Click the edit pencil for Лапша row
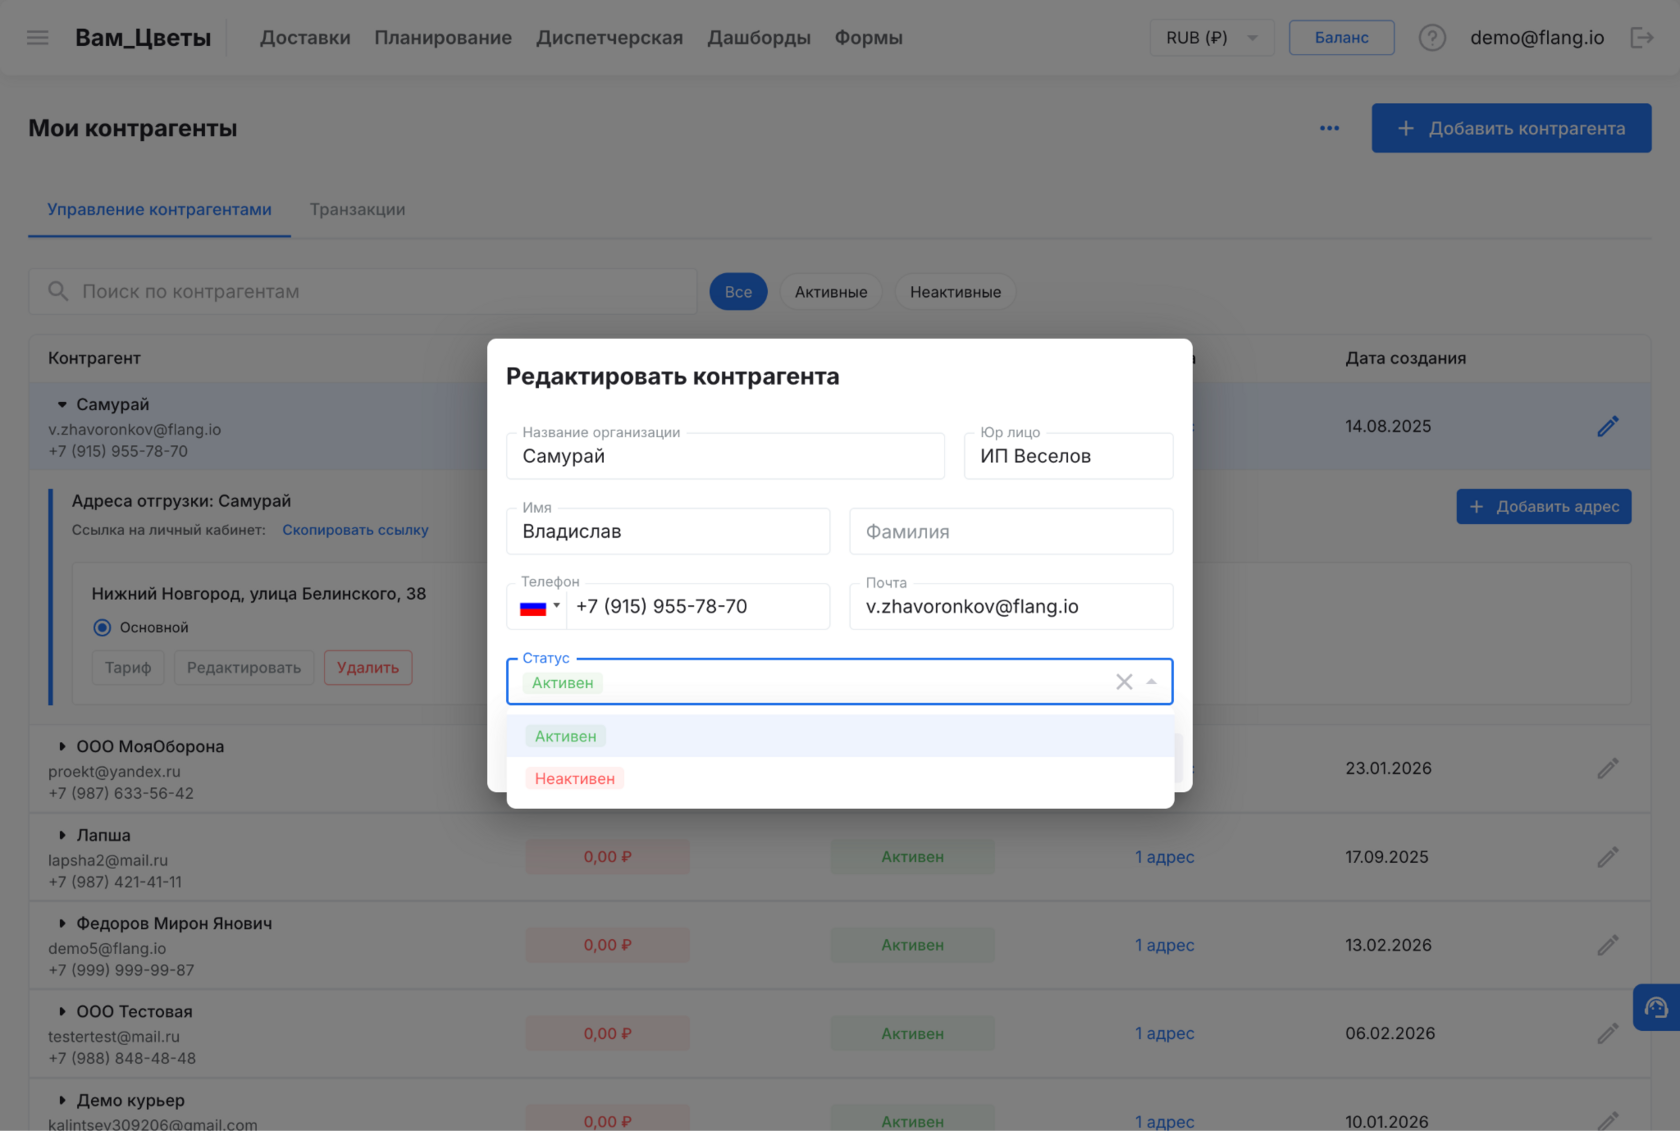 (x=1608, y=857)
